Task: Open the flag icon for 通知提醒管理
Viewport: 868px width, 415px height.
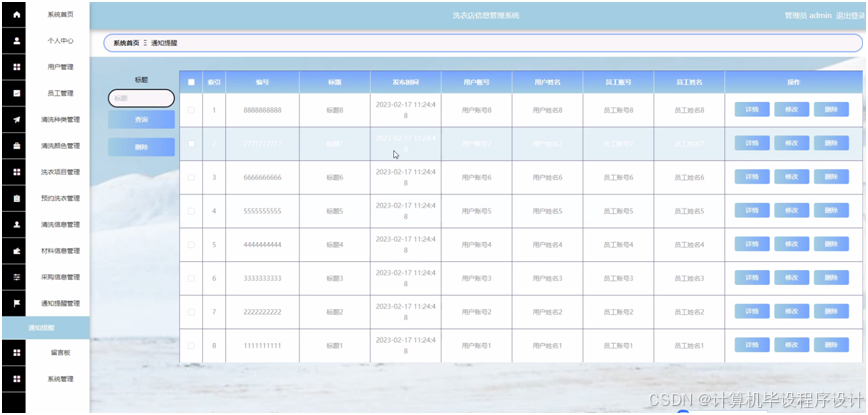Action: click(17, 303)
